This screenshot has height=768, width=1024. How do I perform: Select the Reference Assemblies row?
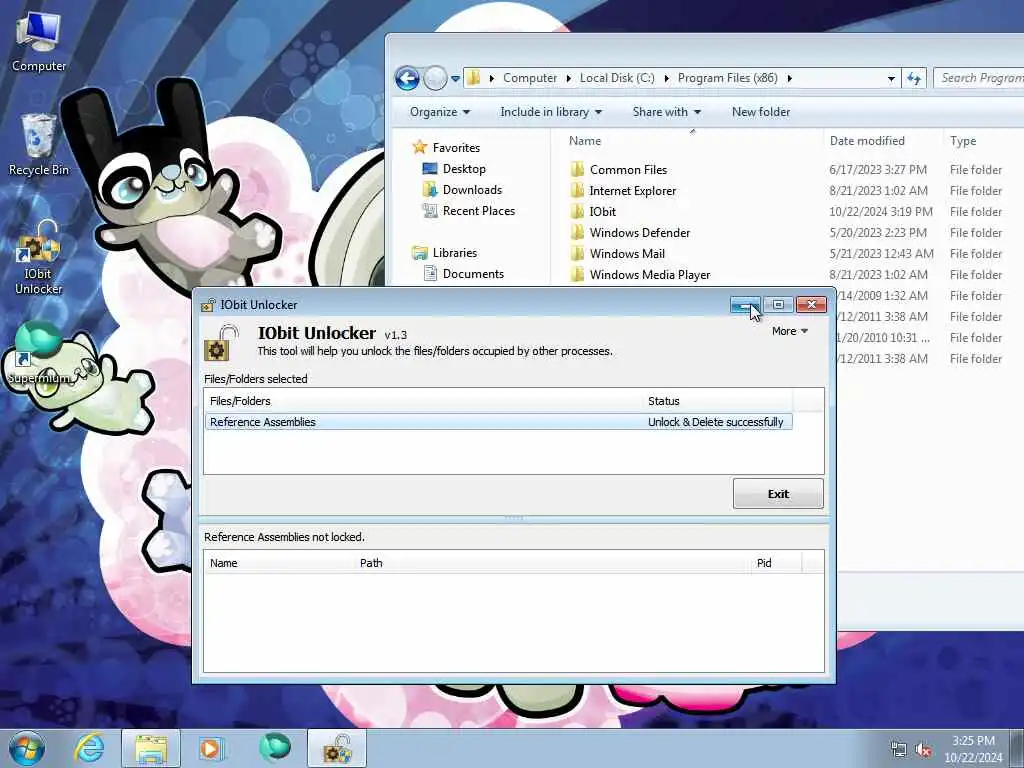498,422
